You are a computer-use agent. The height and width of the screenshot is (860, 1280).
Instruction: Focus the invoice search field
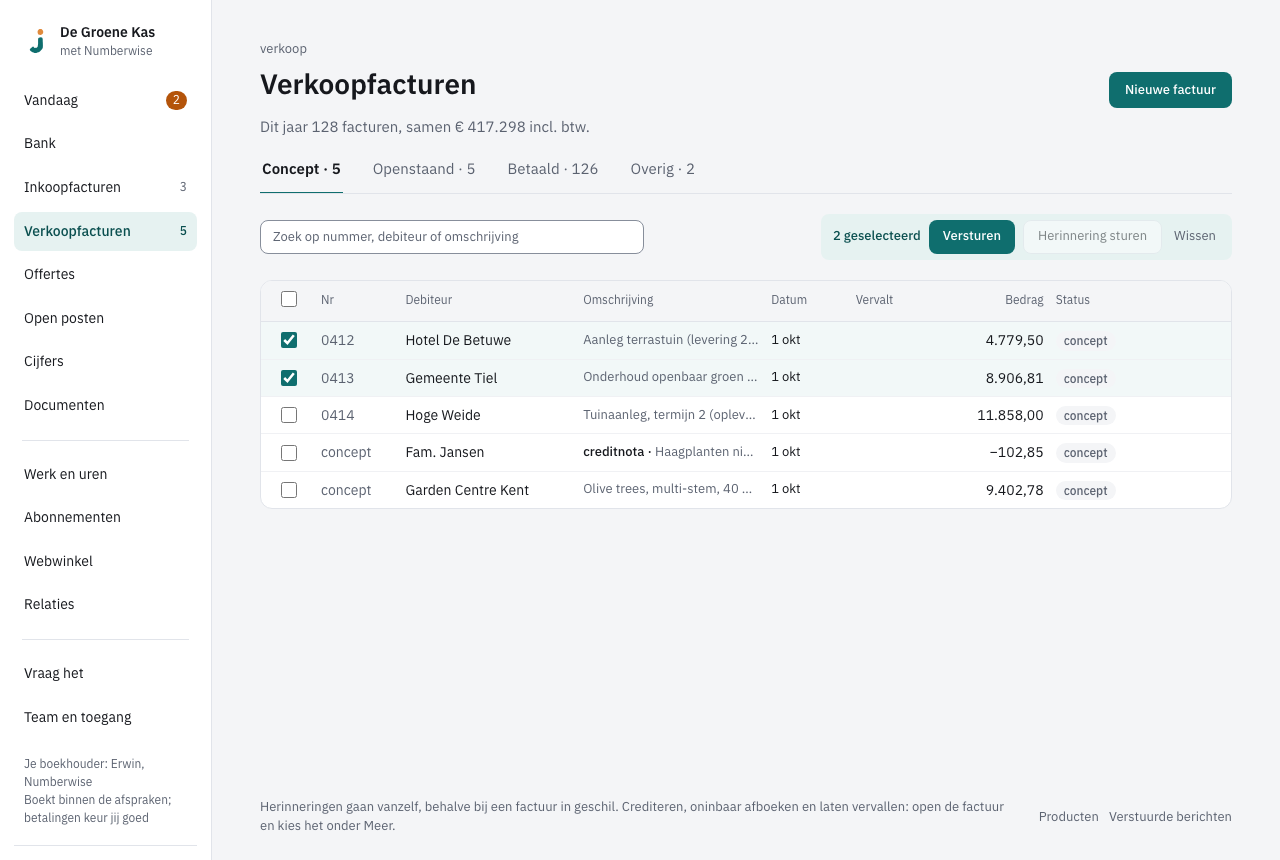point(452,237)
